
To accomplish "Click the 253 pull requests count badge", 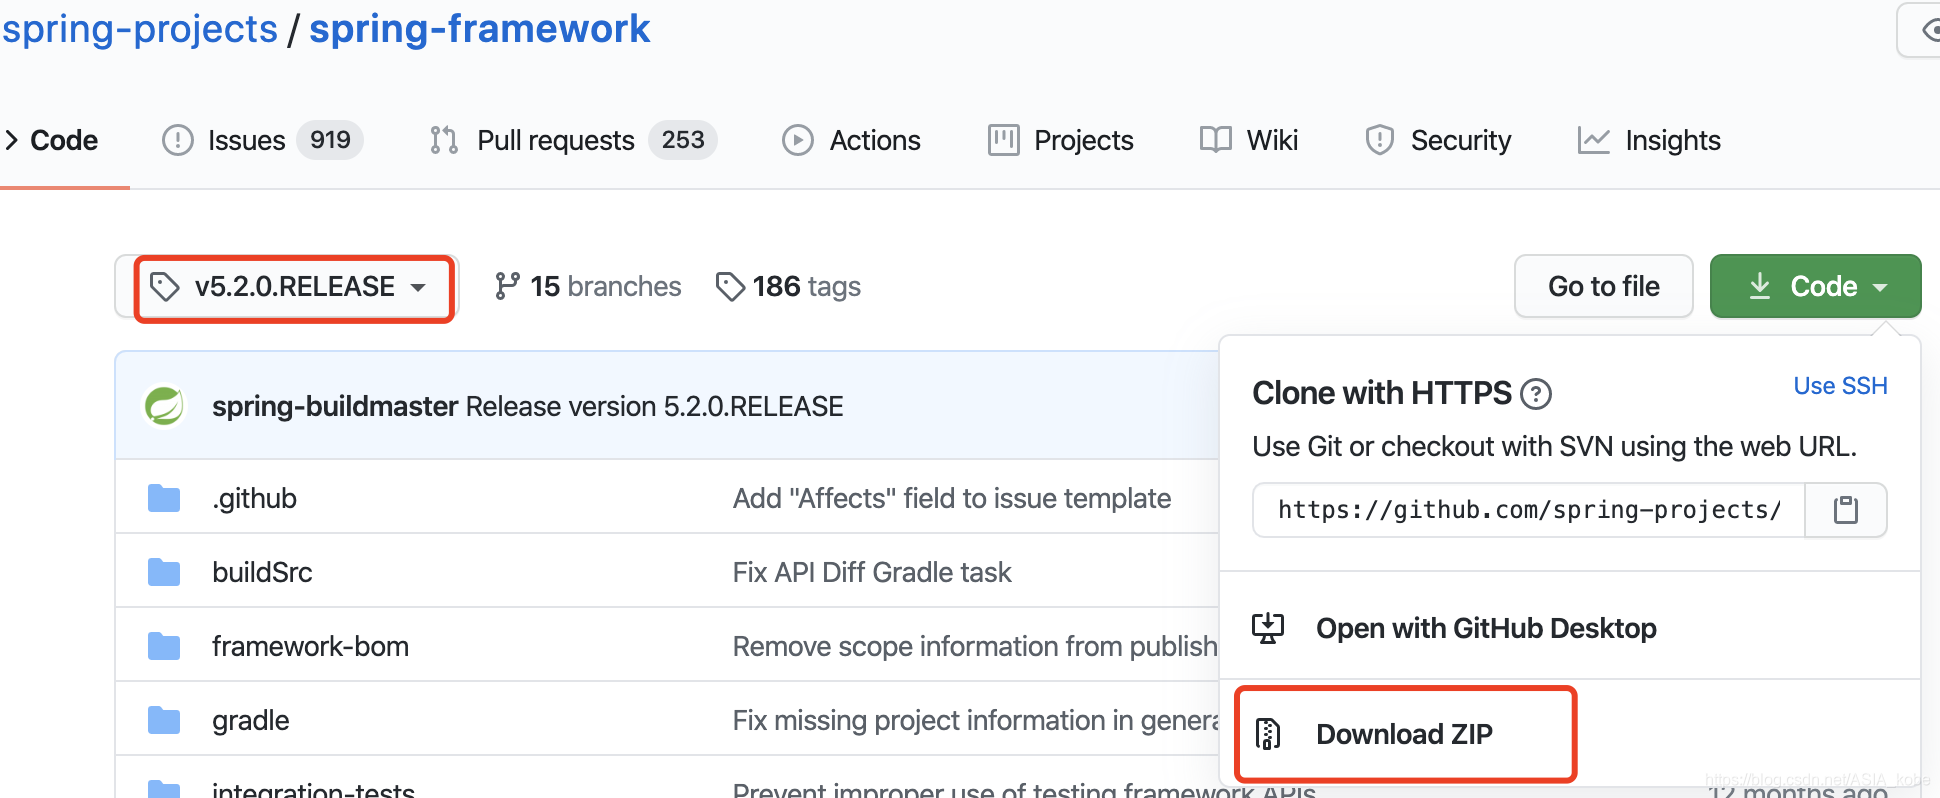I will click(683, 140).
